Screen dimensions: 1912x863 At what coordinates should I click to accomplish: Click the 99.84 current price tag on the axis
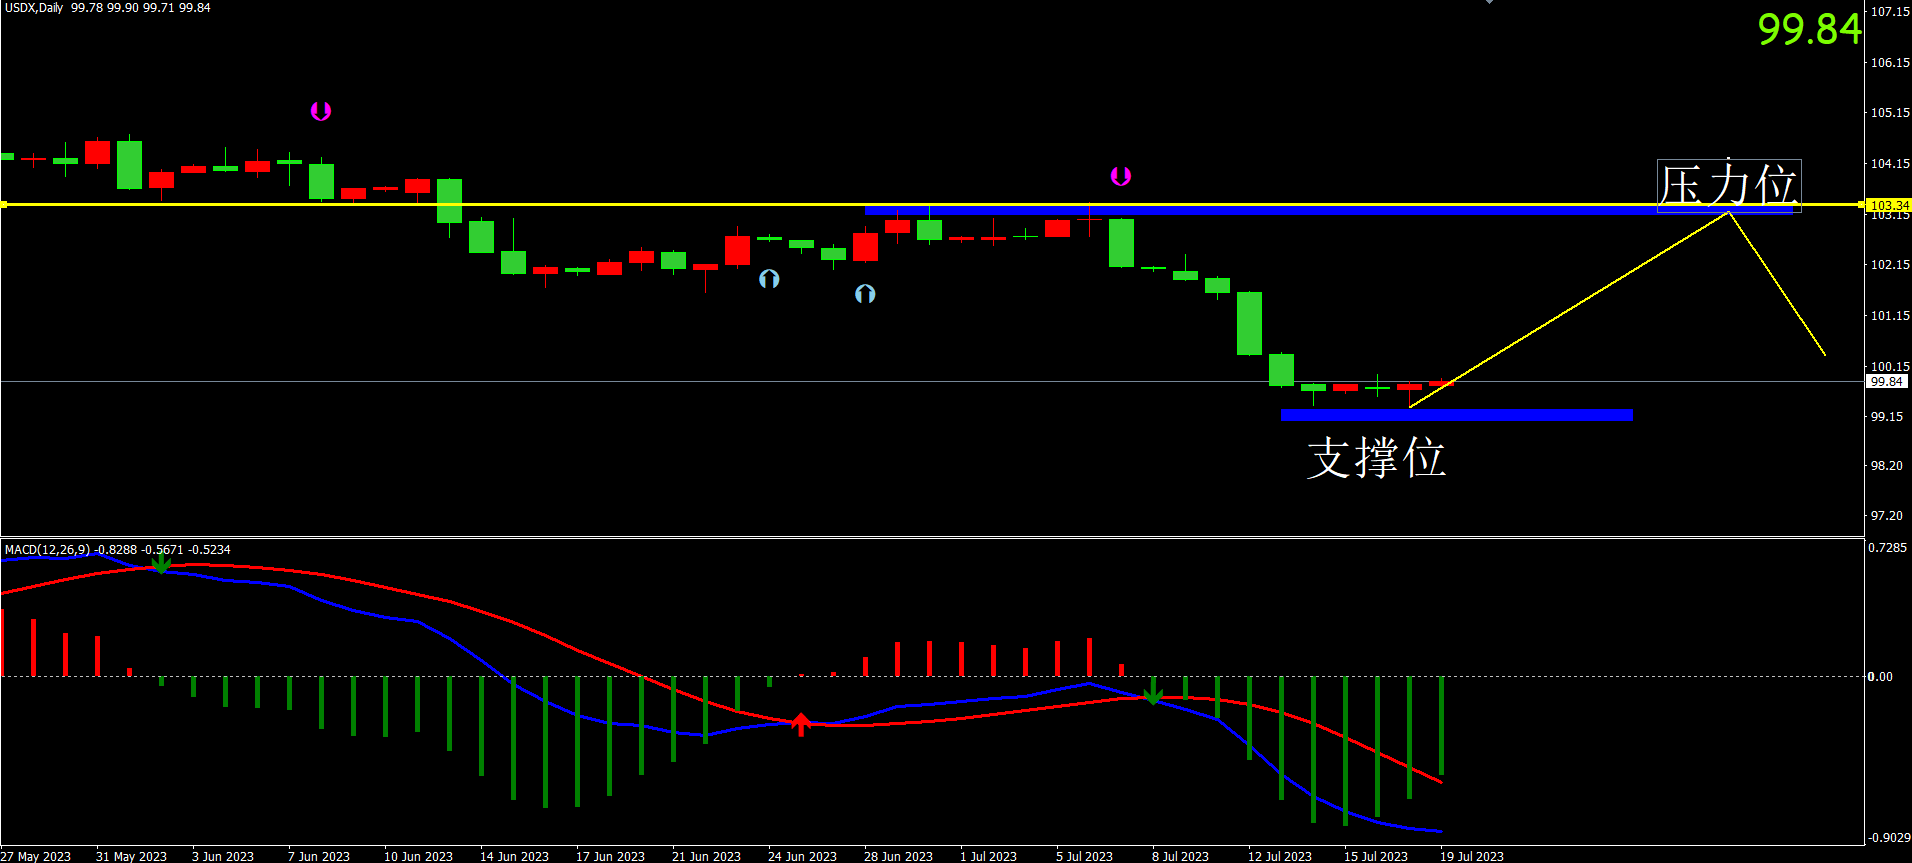[1886, 382]
